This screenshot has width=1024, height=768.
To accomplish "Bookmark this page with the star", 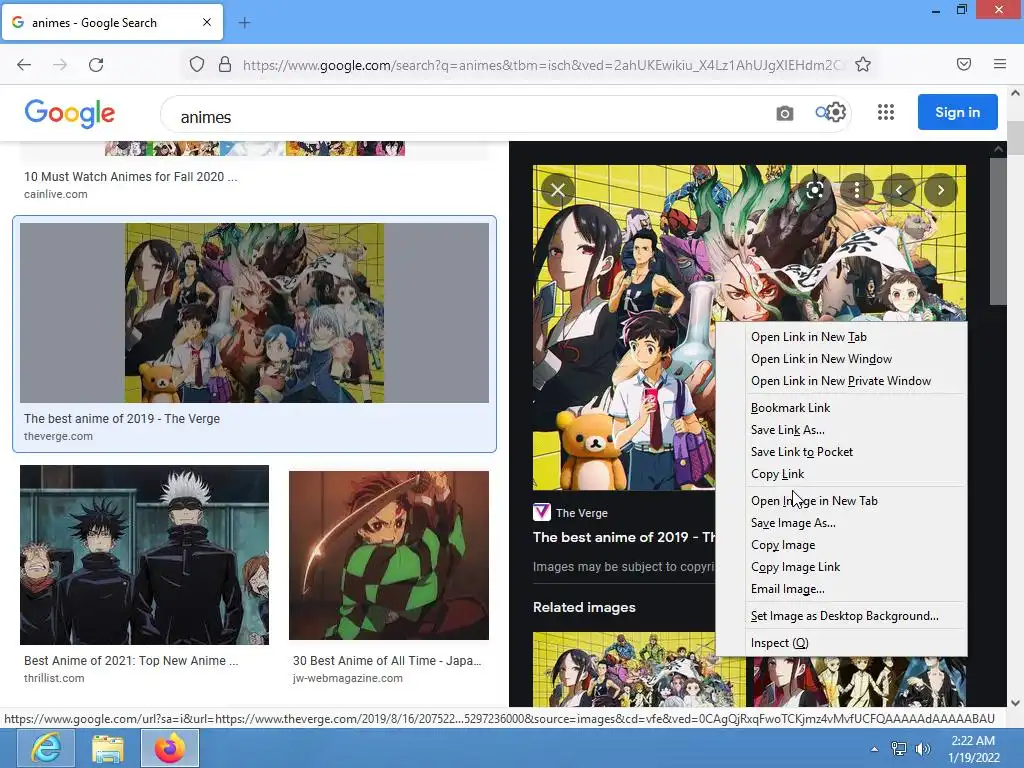I will (863, 65).
